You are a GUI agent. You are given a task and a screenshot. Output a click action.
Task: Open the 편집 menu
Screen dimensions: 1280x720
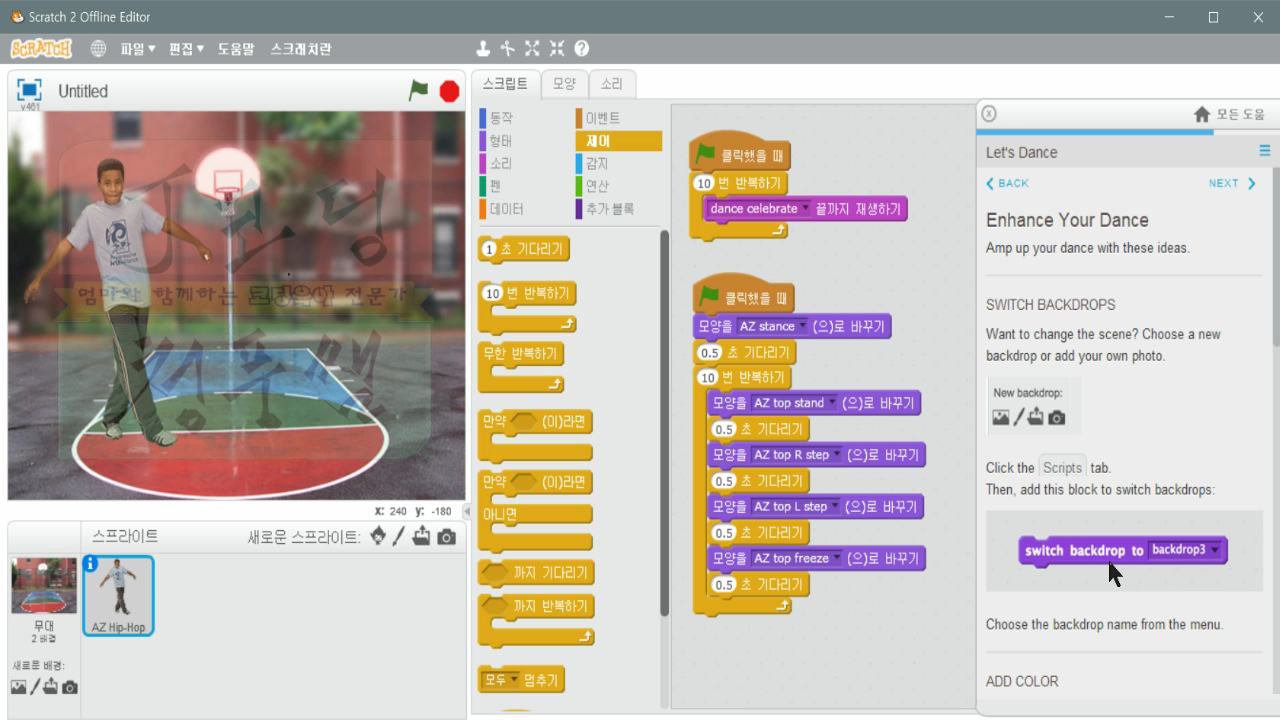pos(186,48)
